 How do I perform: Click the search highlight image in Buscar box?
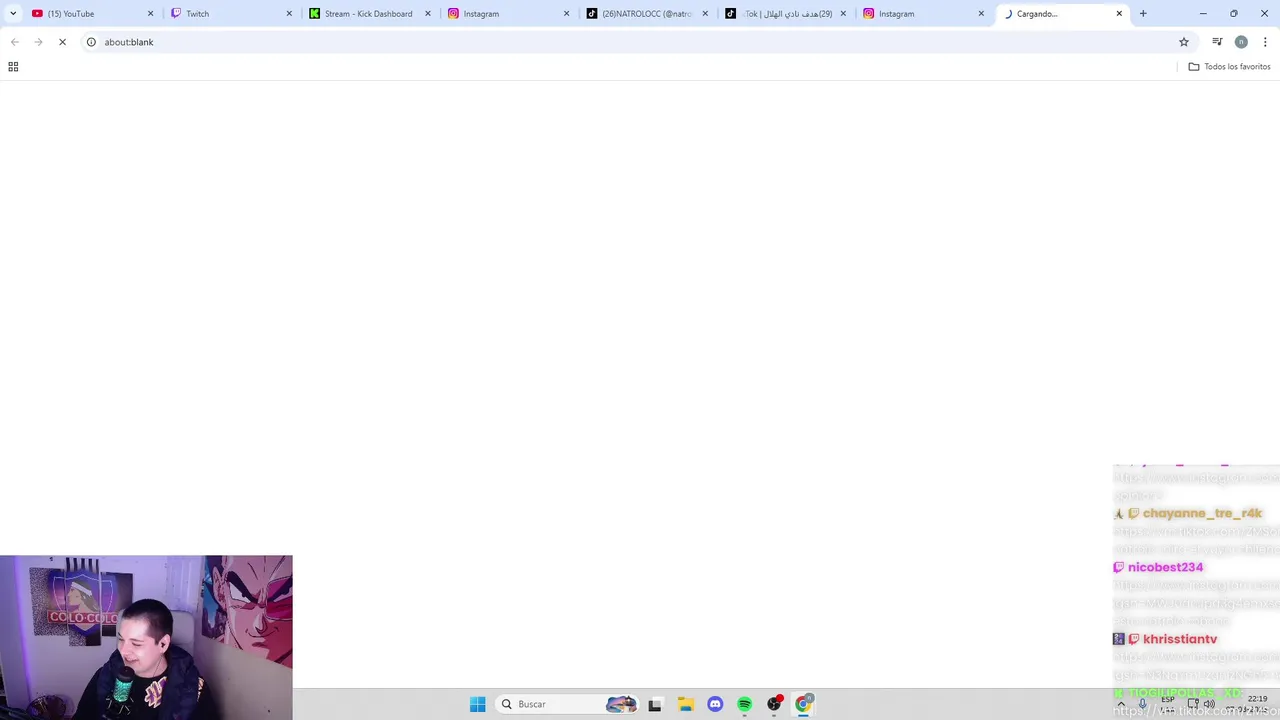coord(621,704)
